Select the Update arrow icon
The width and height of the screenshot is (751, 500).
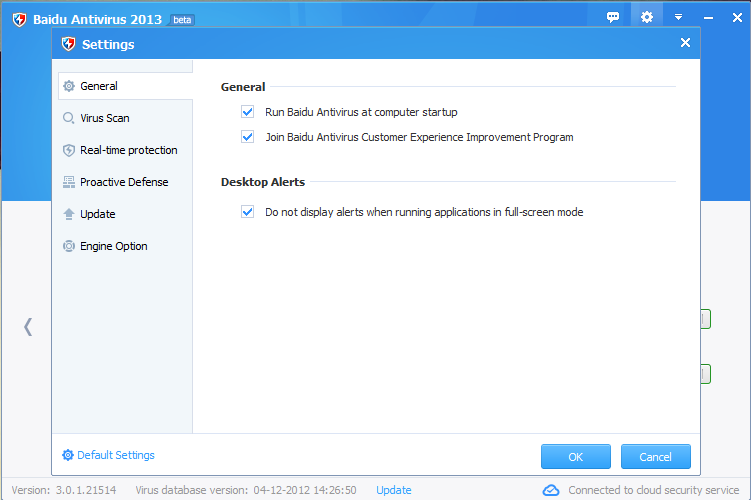(x=69, y=214)
